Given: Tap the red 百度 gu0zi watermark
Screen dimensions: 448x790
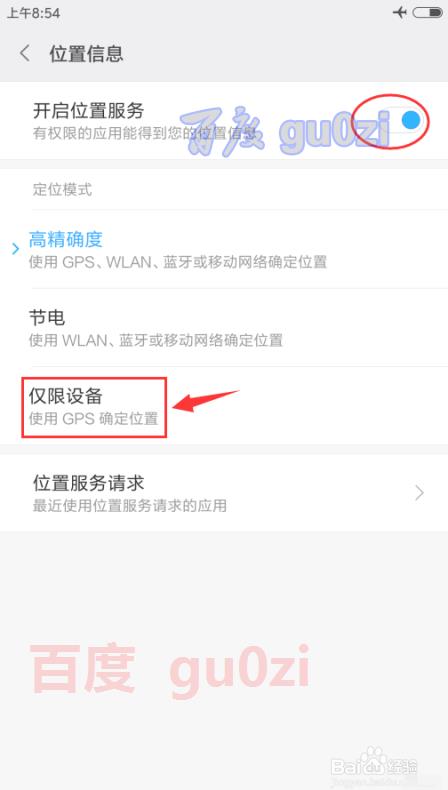Looking at the screenshot, I should click(169, 670).
